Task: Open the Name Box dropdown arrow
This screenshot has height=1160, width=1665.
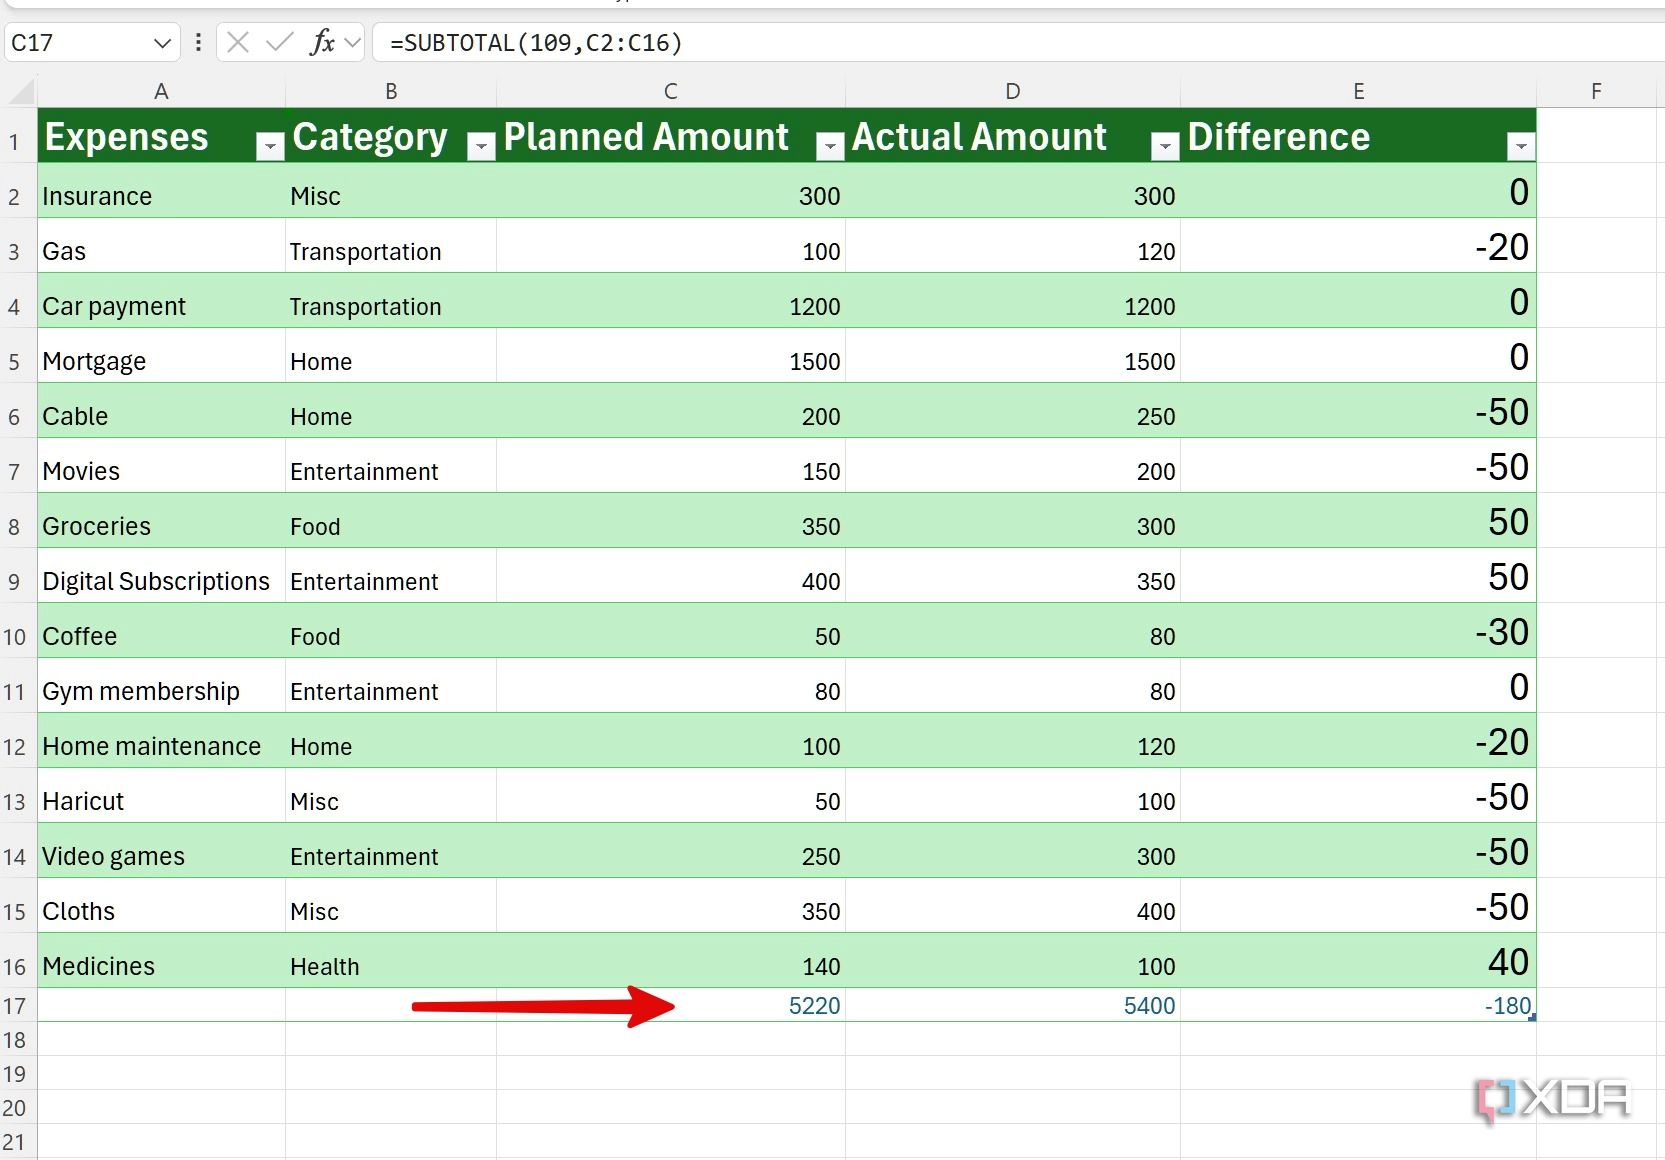Action: coord(161,42)
